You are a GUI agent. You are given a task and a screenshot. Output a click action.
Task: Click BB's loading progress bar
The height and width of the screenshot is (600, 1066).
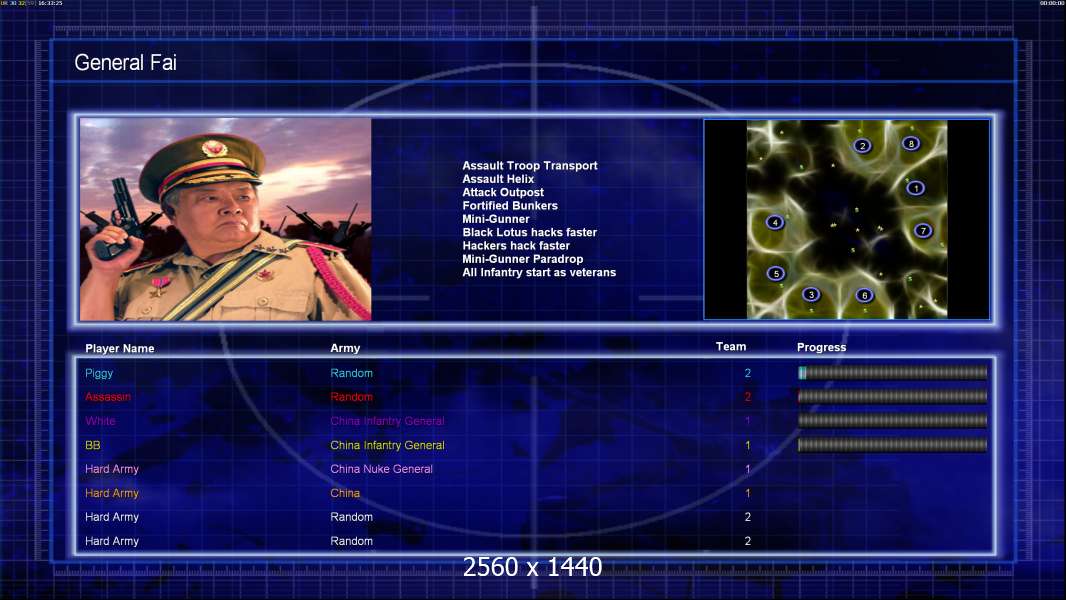tap(892, 445)
